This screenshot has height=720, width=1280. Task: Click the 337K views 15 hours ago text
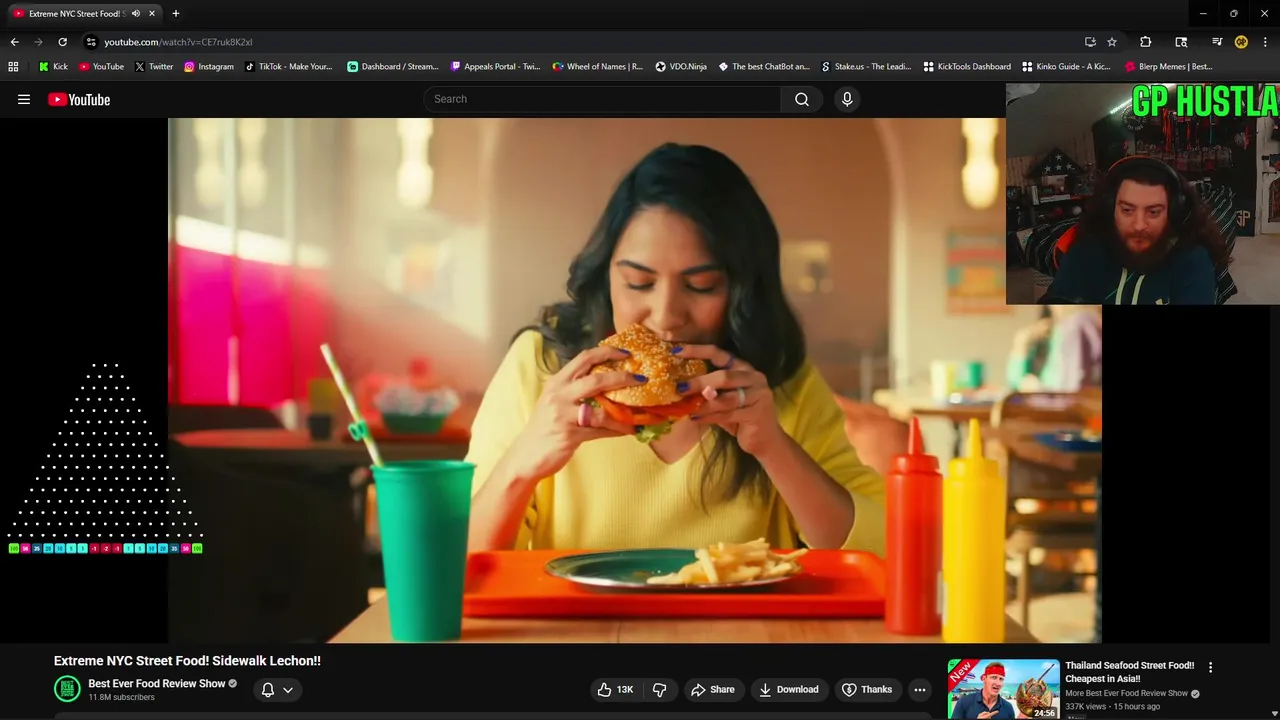[x=1112, y=706]
